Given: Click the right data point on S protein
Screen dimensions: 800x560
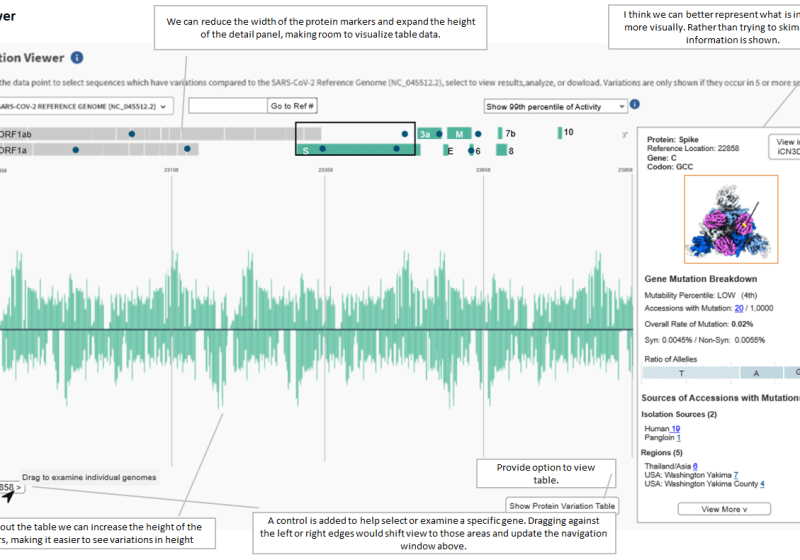Looking at the screenshot, I should (396, 148).
